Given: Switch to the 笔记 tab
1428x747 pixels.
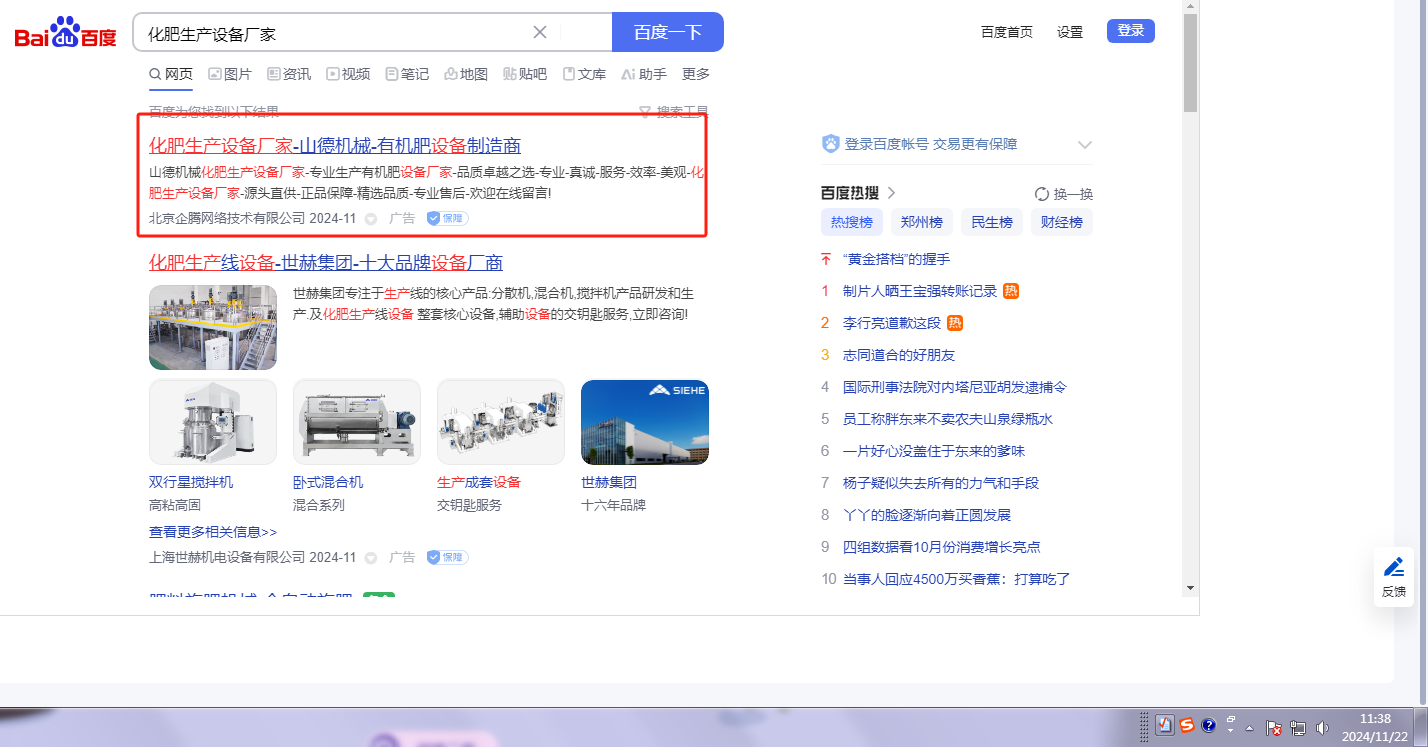Looking at the screenshot, I should pyautogui.click(x=407, y=74).
